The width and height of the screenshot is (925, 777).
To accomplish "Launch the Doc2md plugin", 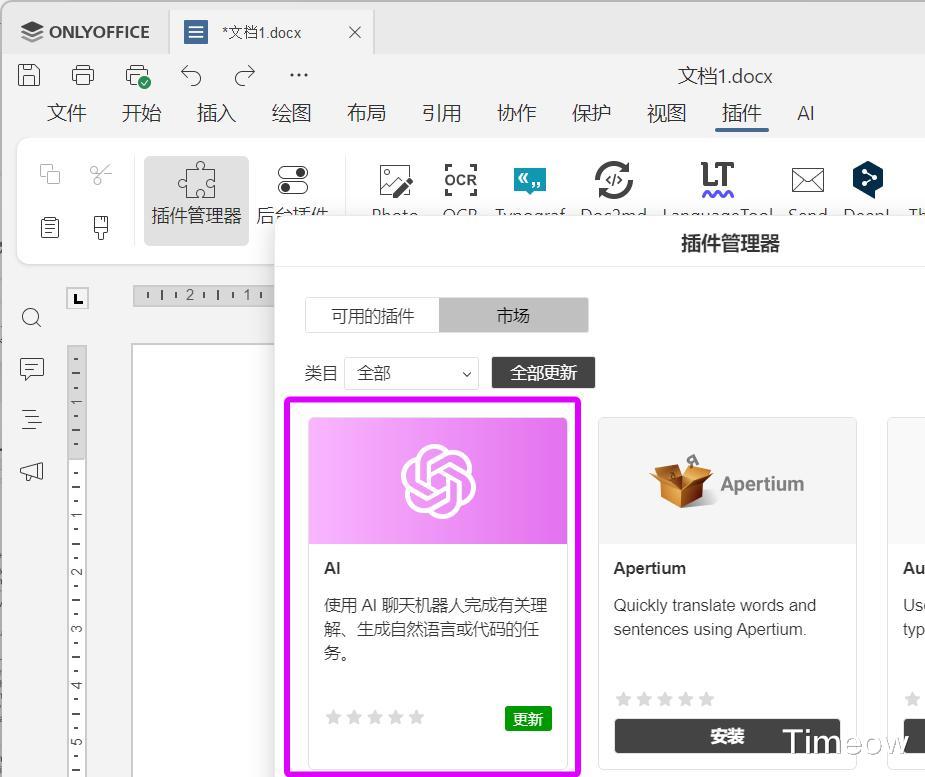I will click(614, 189).
